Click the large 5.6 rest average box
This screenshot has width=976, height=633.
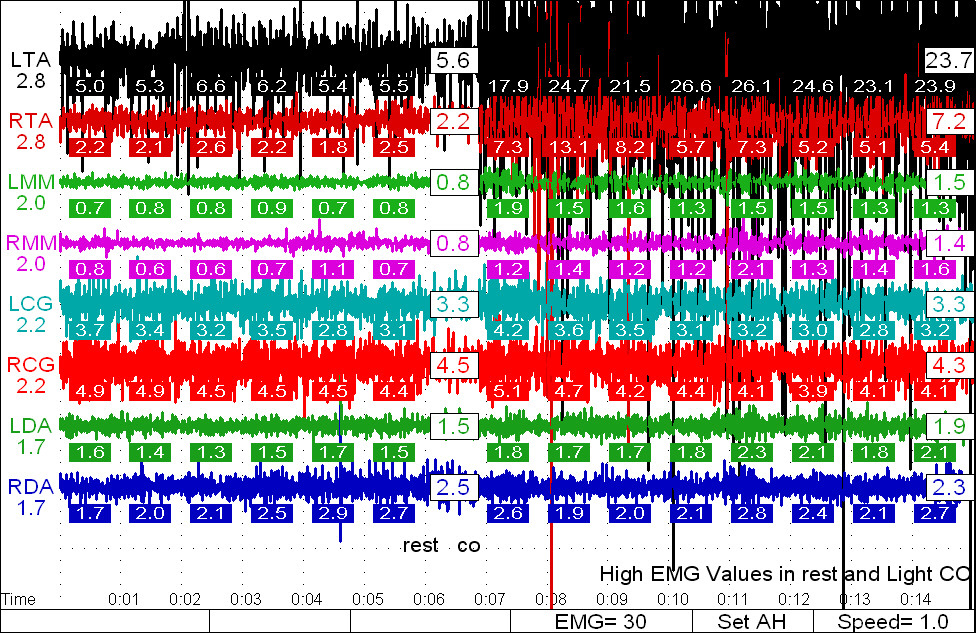tap(454, 60)
